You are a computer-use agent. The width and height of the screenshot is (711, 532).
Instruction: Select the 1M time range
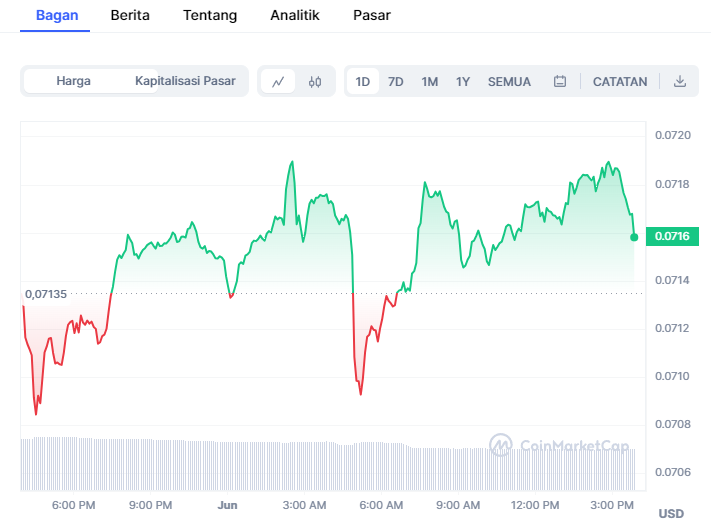pos(429,82)
